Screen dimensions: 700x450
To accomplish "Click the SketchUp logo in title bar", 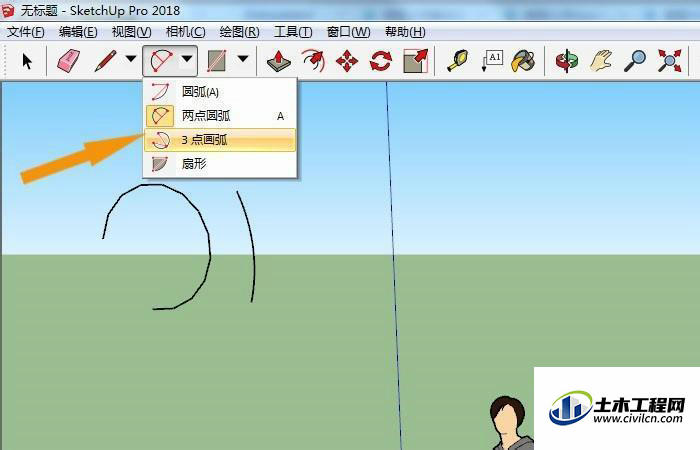I will 8,11.
